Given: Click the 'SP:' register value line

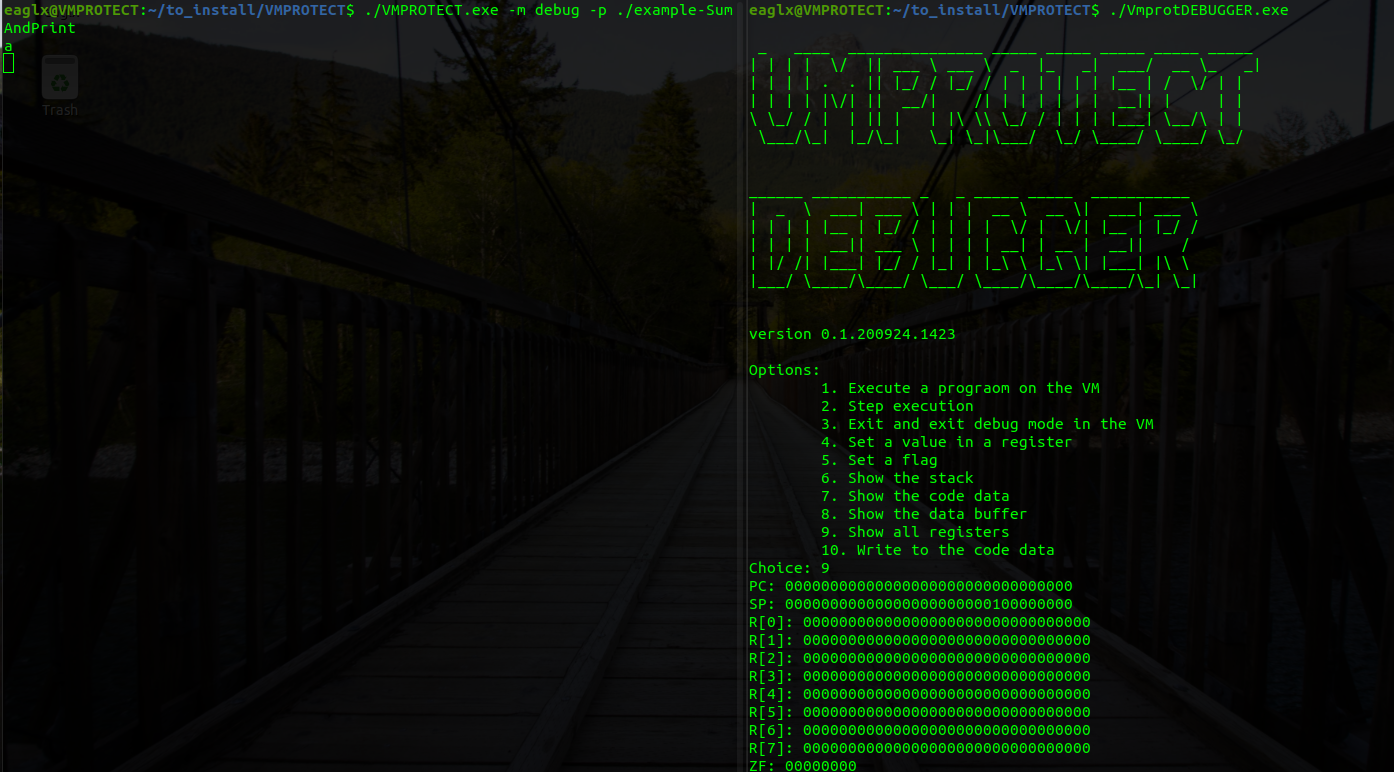Looking at the screenshot, I should [x=910, y=604].
